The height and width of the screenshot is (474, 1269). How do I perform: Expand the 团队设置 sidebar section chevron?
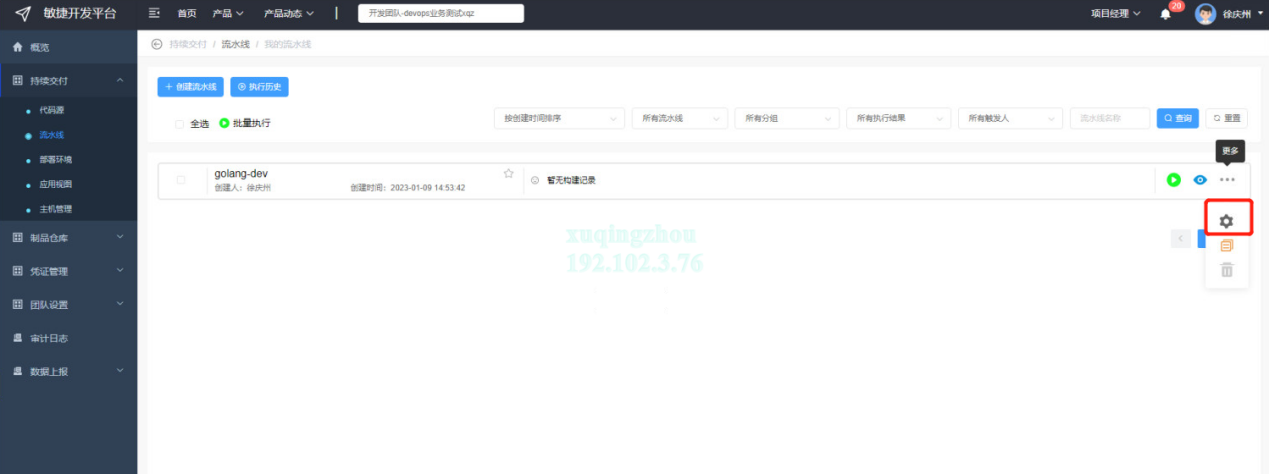click(x=120, y=304)
